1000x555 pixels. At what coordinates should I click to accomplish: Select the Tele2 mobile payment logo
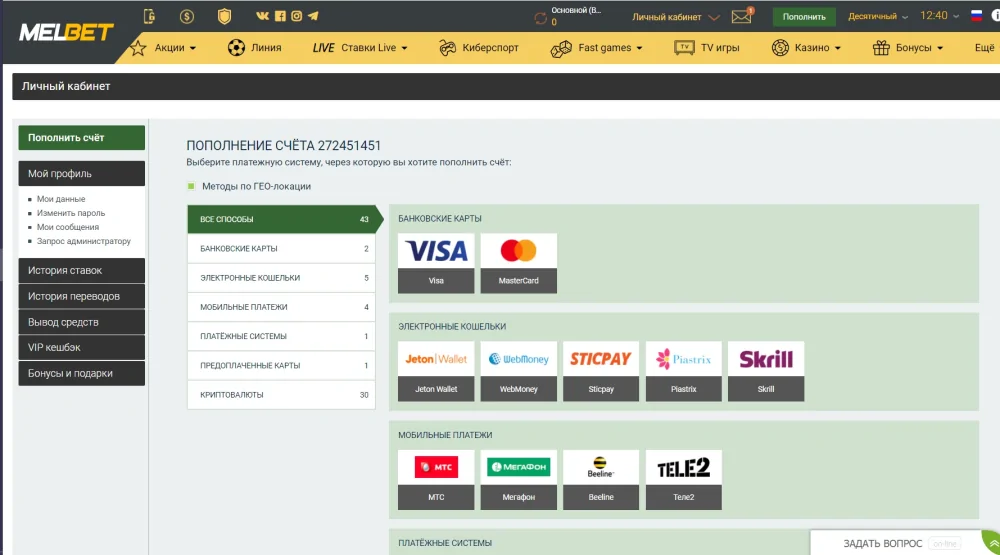tap(683, 468)
